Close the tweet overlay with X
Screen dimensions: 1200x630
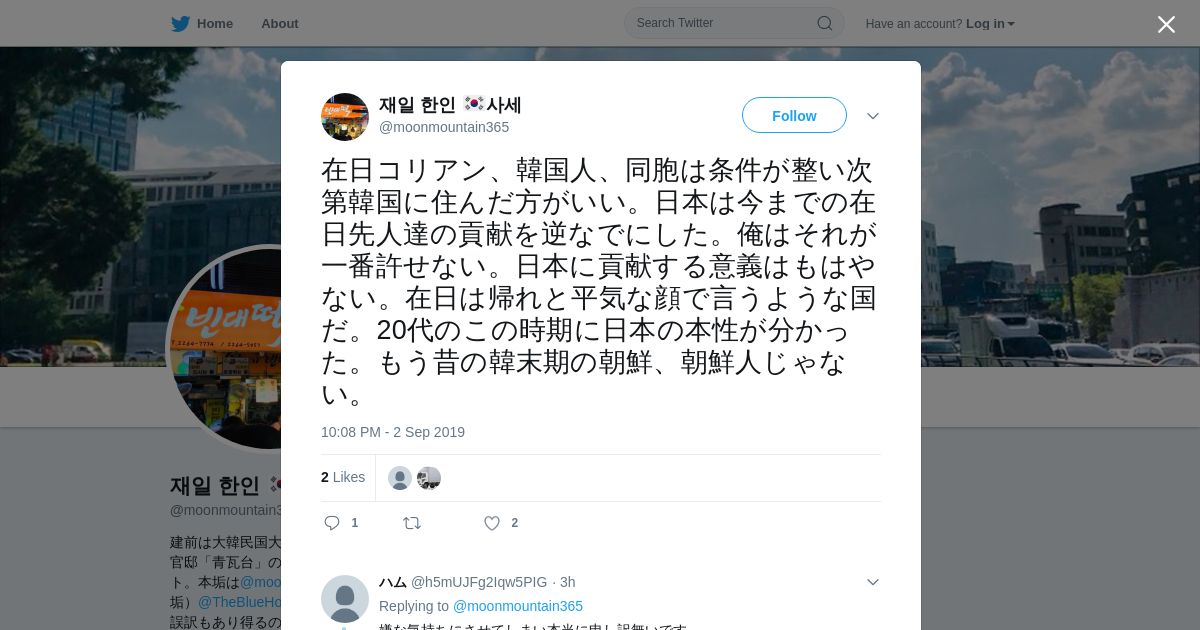pos(1166,24)
